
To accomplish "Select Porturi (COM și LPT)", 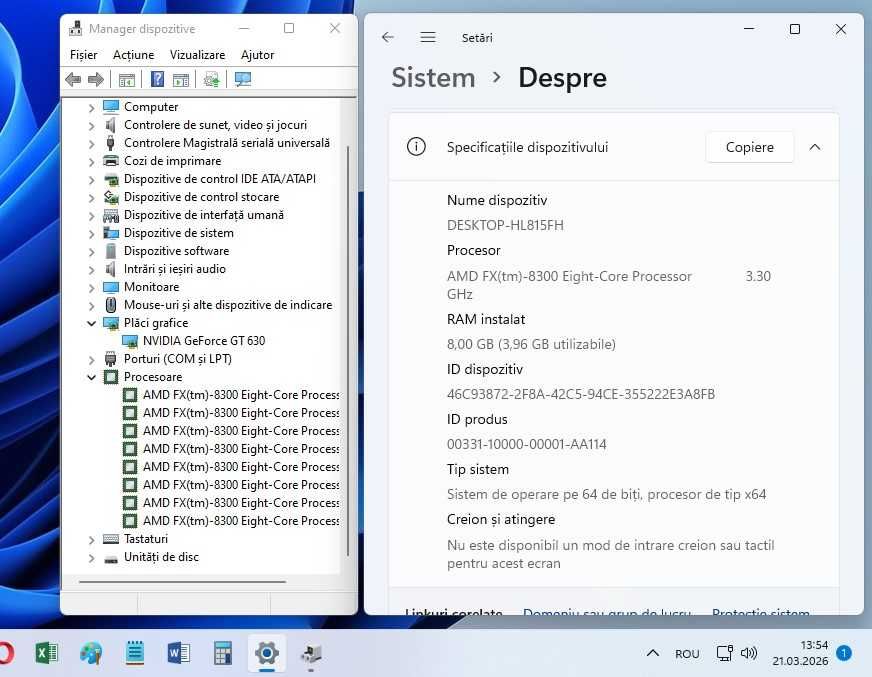I will 177,359.
